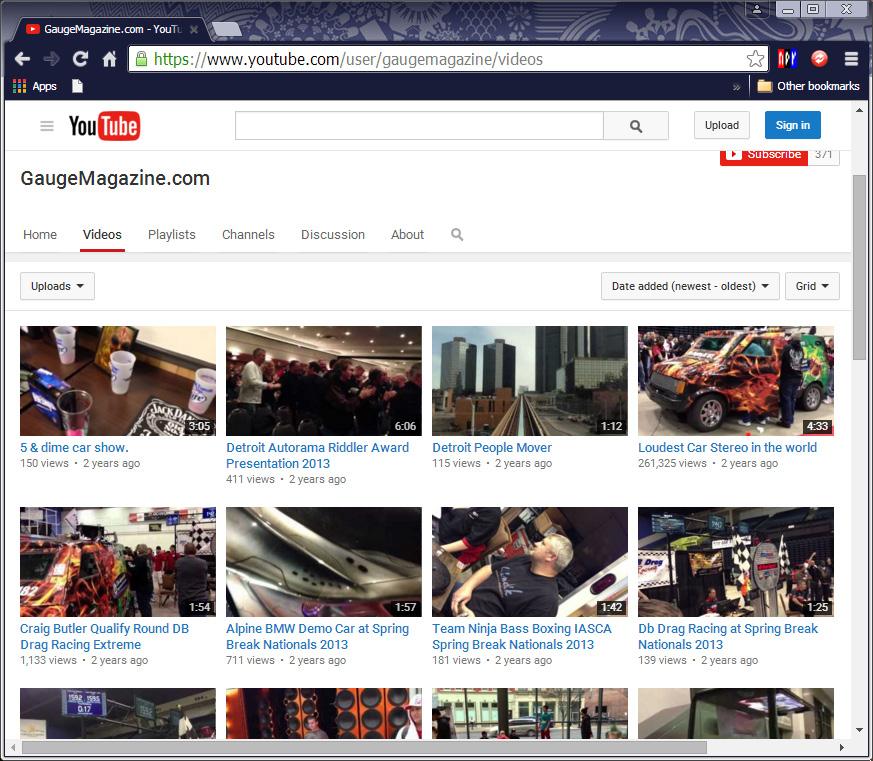Search the channel using magnifier icon
The image size is (873, 761).
[x=457, y=234]
